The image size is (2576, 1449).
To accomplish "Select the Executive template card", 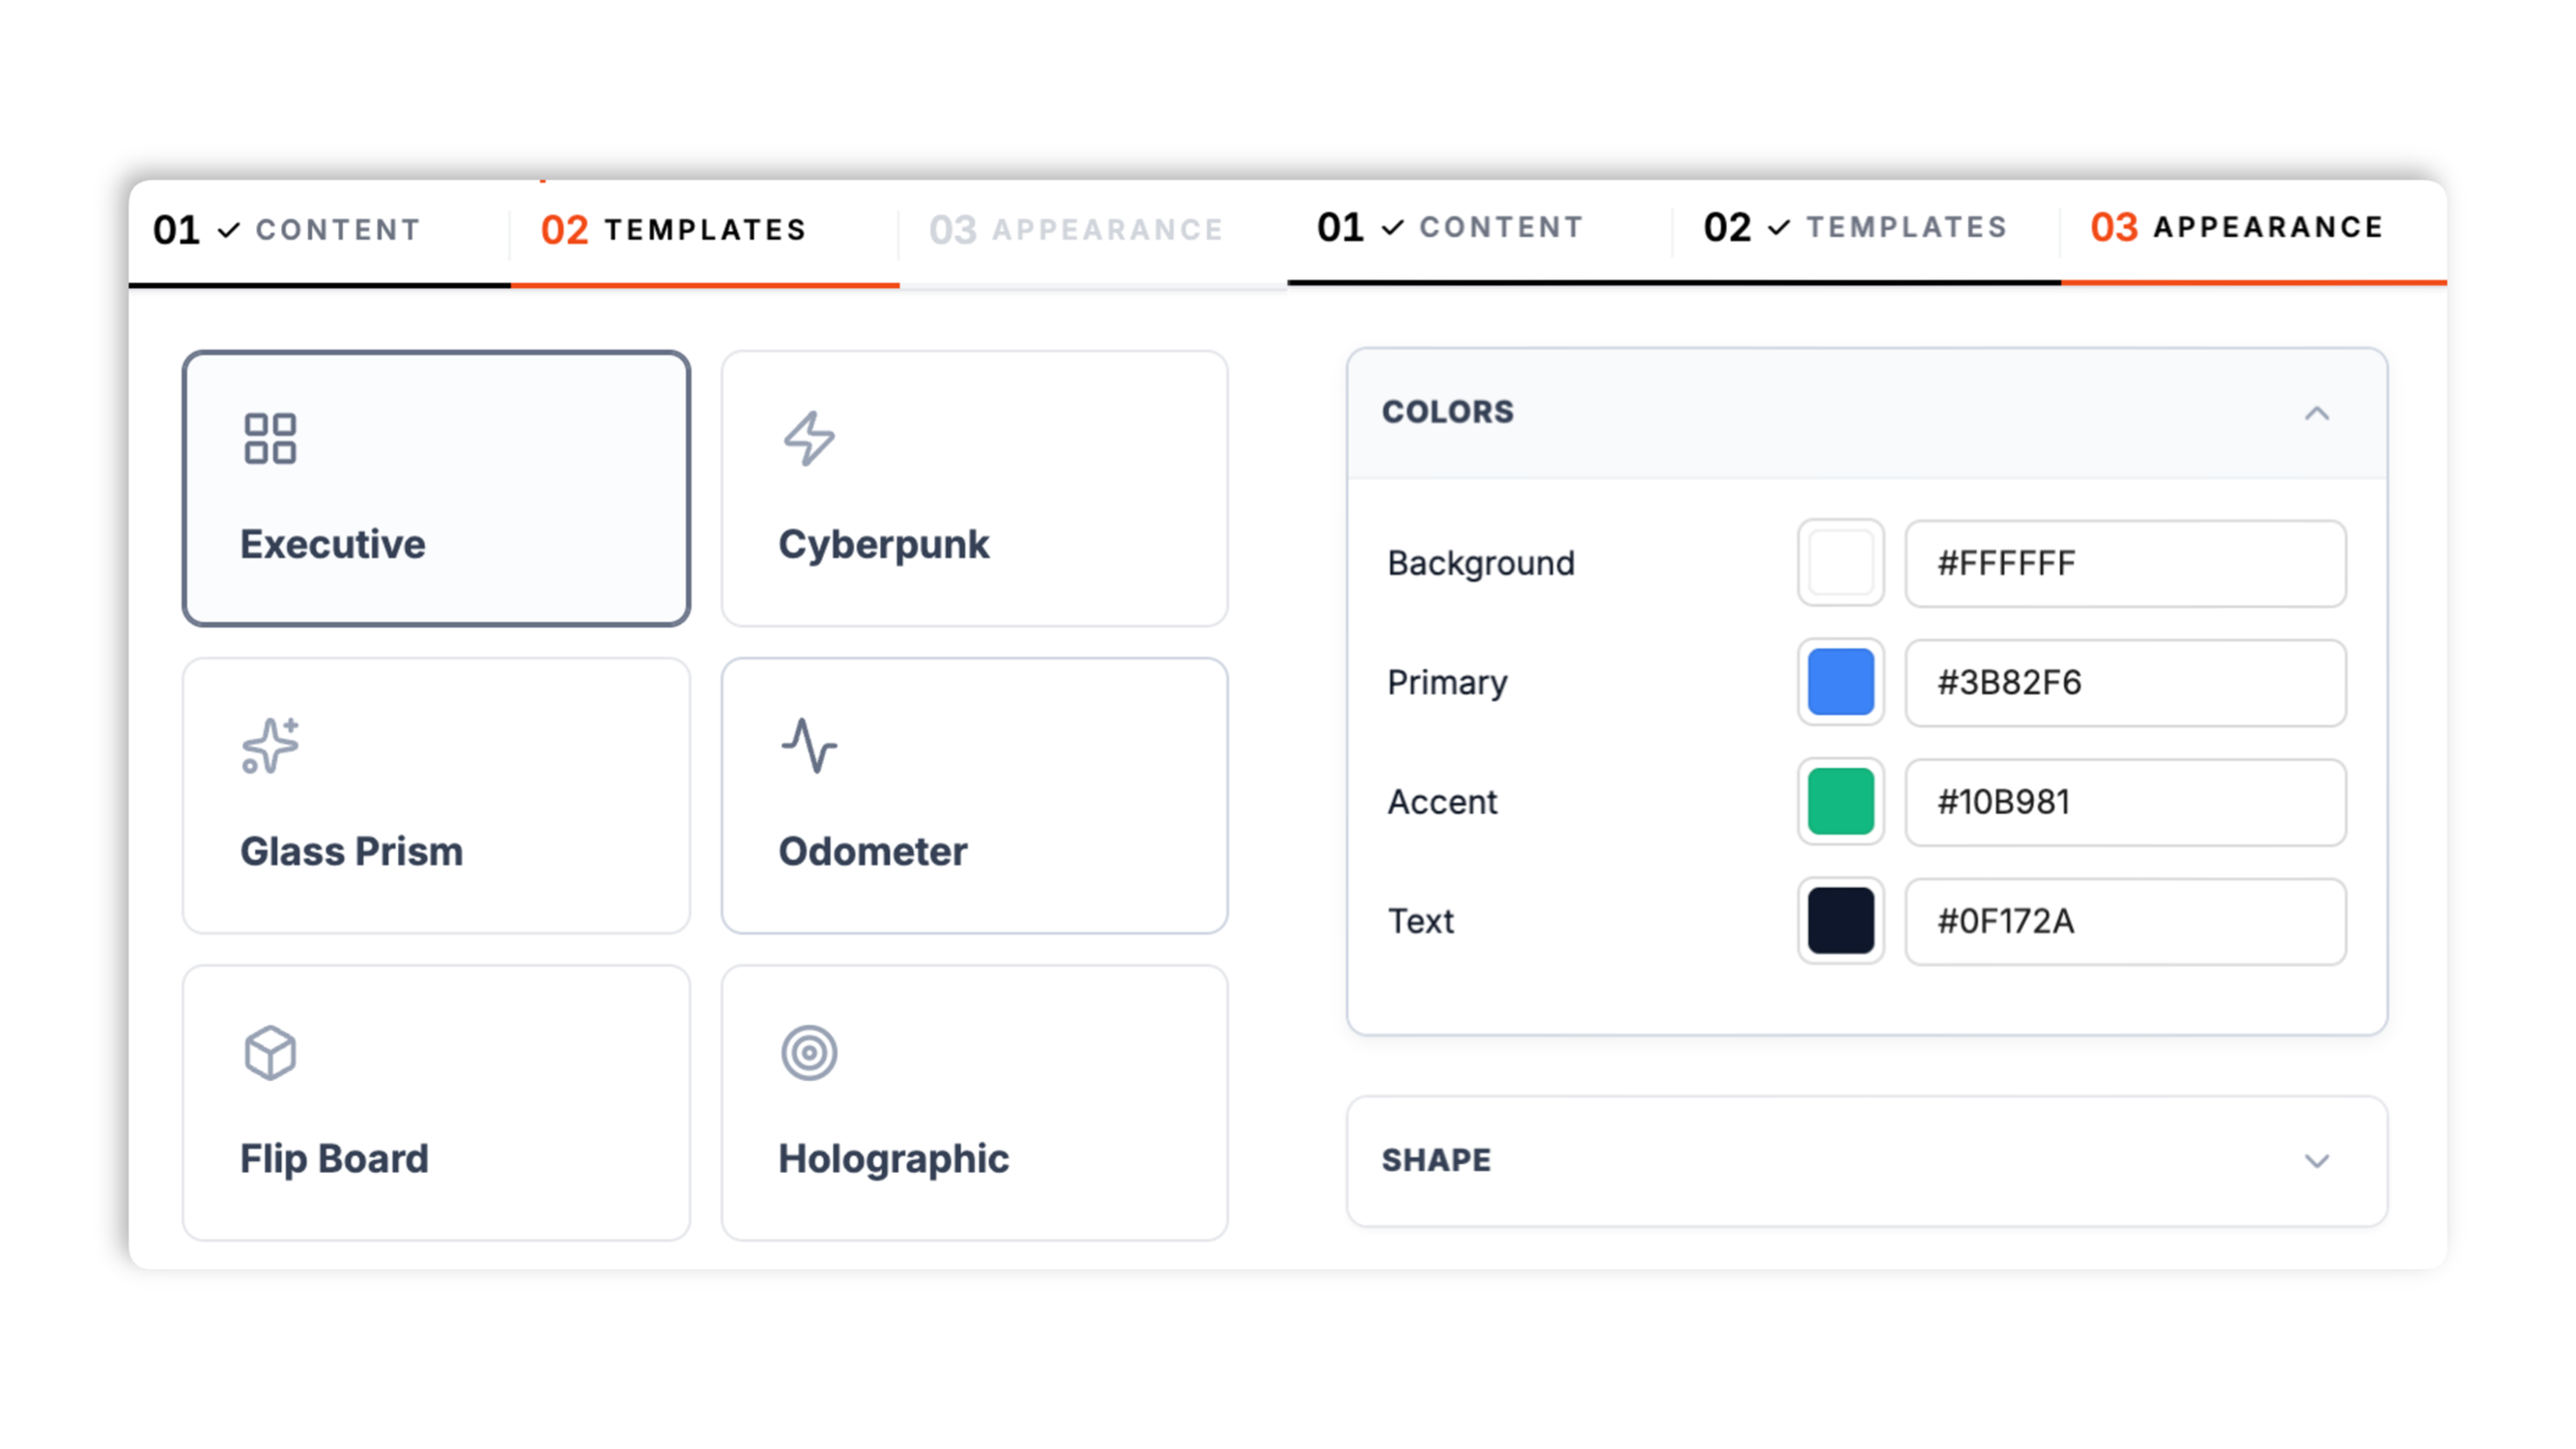I will click(x=436, y=488).
